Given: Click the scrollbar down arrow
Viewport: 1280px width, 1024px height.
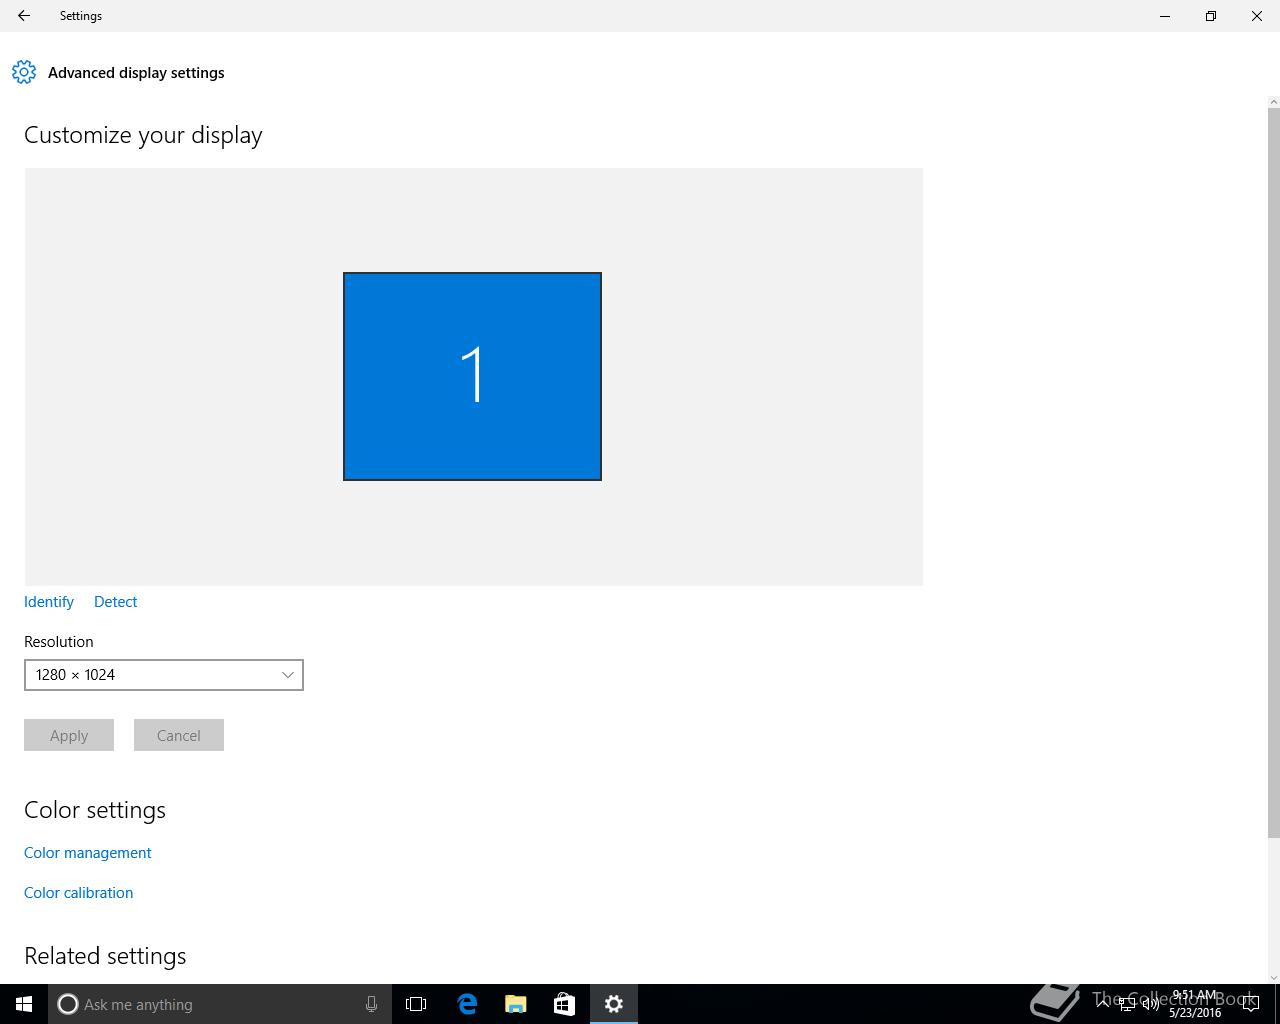Looking at the screenshot, I should [1273, 977].
